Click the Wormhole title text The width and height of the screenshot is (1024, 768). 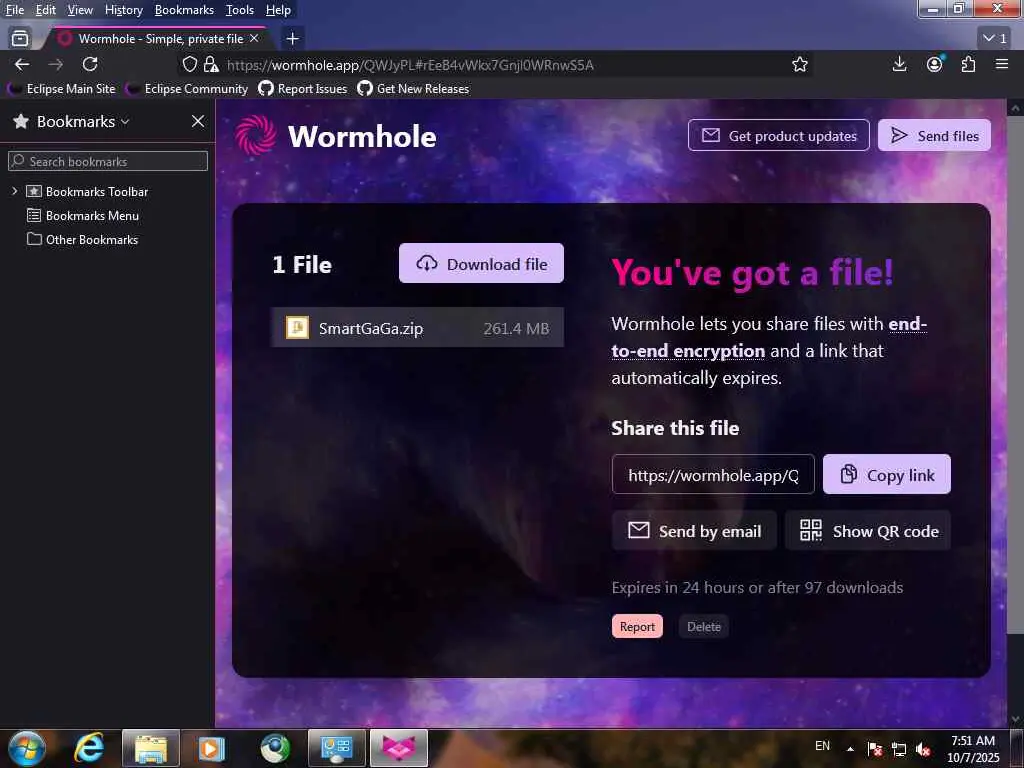pos(362,136)
